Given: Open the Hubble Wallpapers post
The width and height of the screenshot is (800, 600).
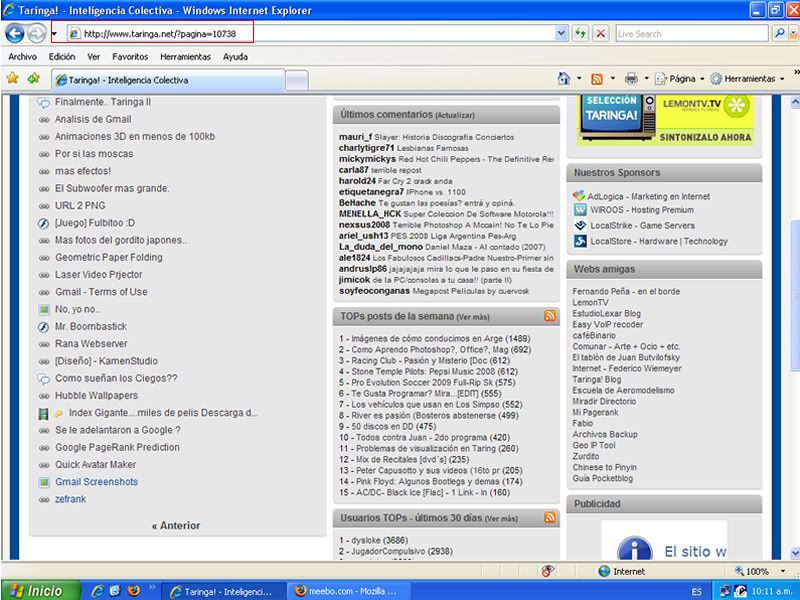Looking at the screenshot, I should pyautogui.click(x=96, y=395).
